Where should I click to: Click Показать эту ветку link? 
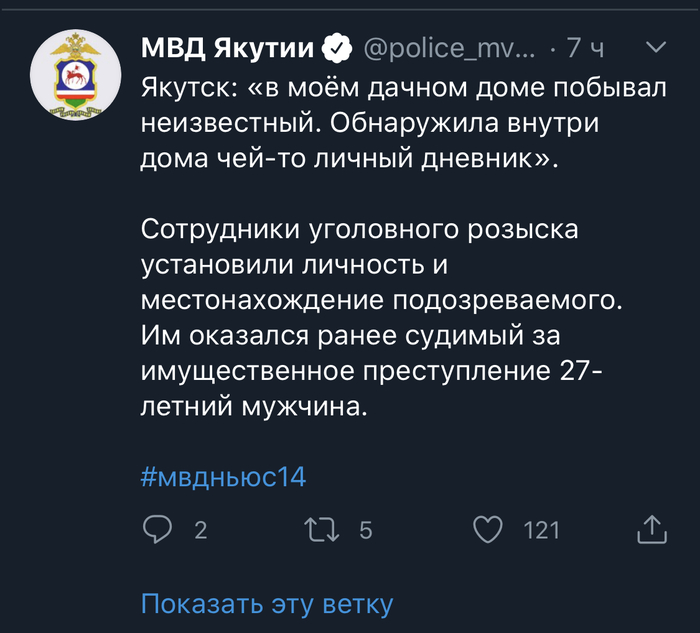267,604
